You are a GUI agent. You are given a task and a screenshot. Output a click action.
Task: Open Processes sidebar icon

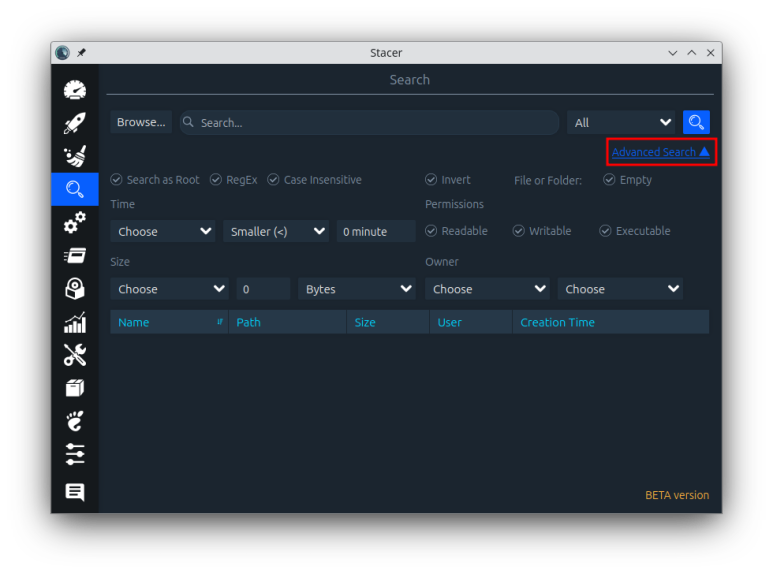pyautogui.click(x=75, y=255)
